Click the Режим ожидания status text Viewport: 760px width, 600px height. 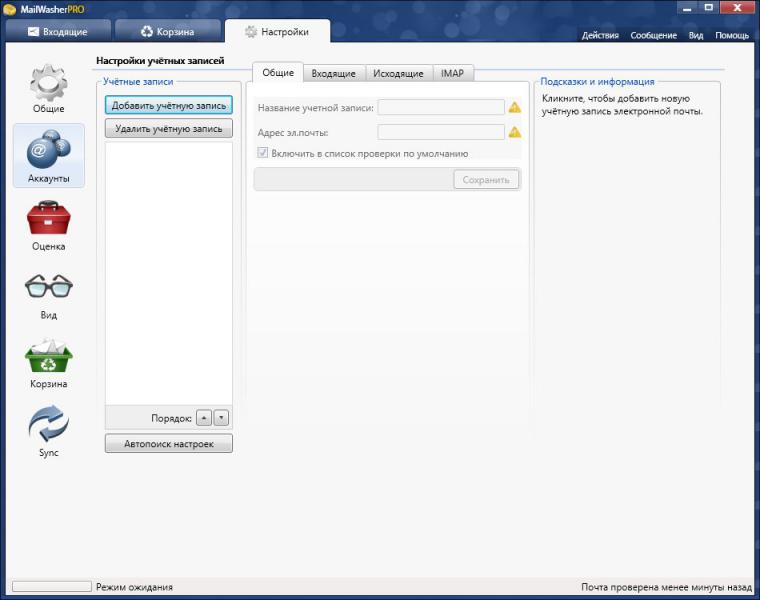(x=134, y=587)
